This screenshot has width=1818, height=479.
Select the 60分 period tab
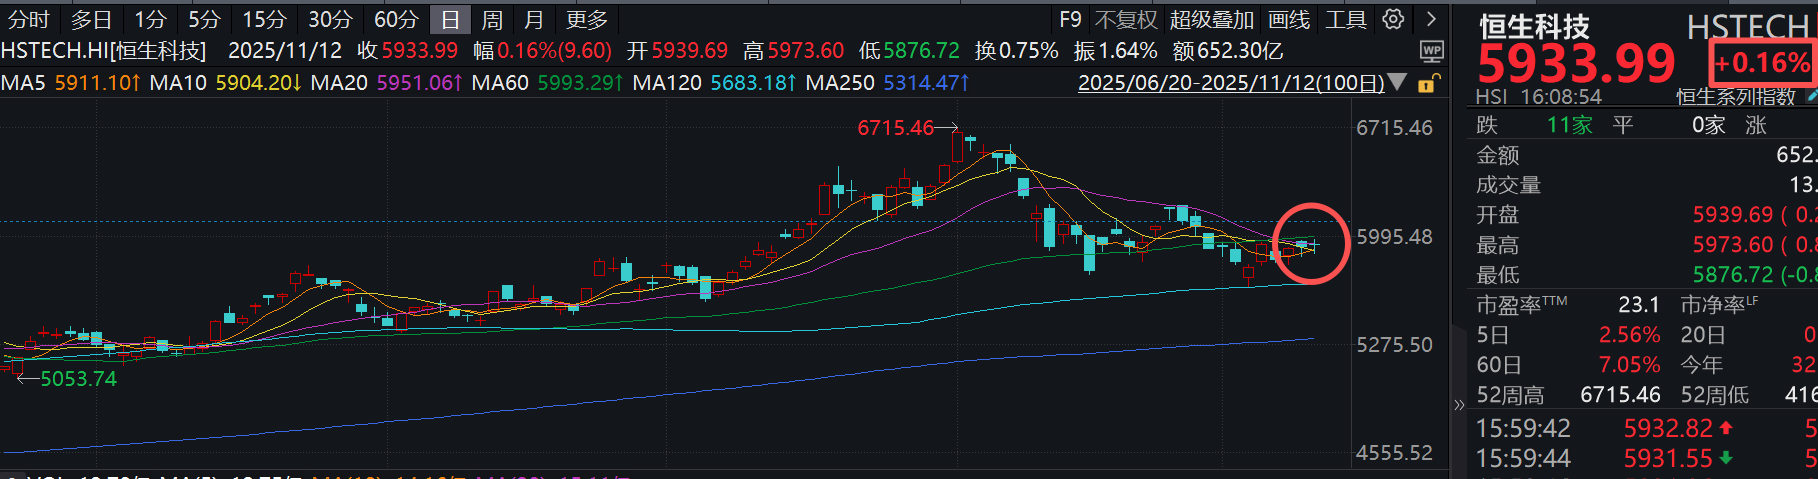click(396, 20)
